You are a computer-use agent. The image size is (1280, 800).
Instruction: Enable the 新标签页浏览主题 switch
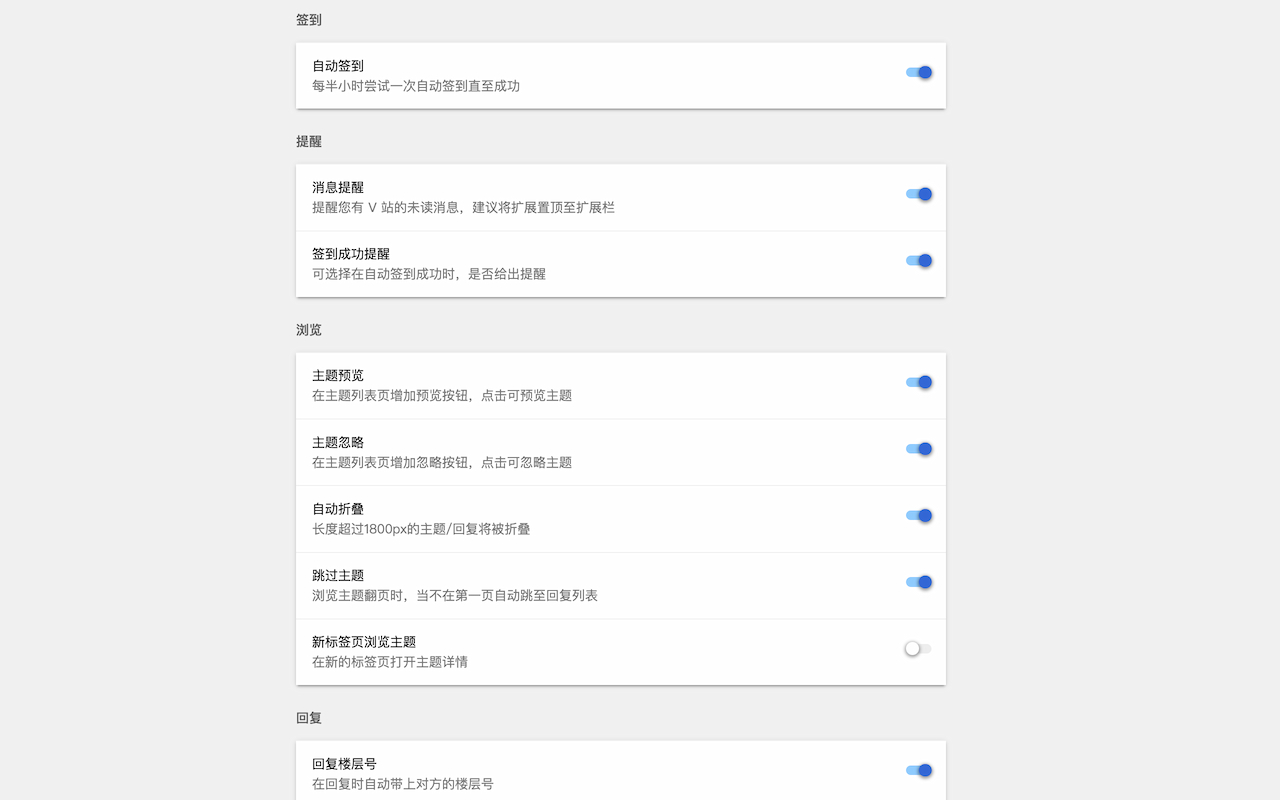coord(919,648)
